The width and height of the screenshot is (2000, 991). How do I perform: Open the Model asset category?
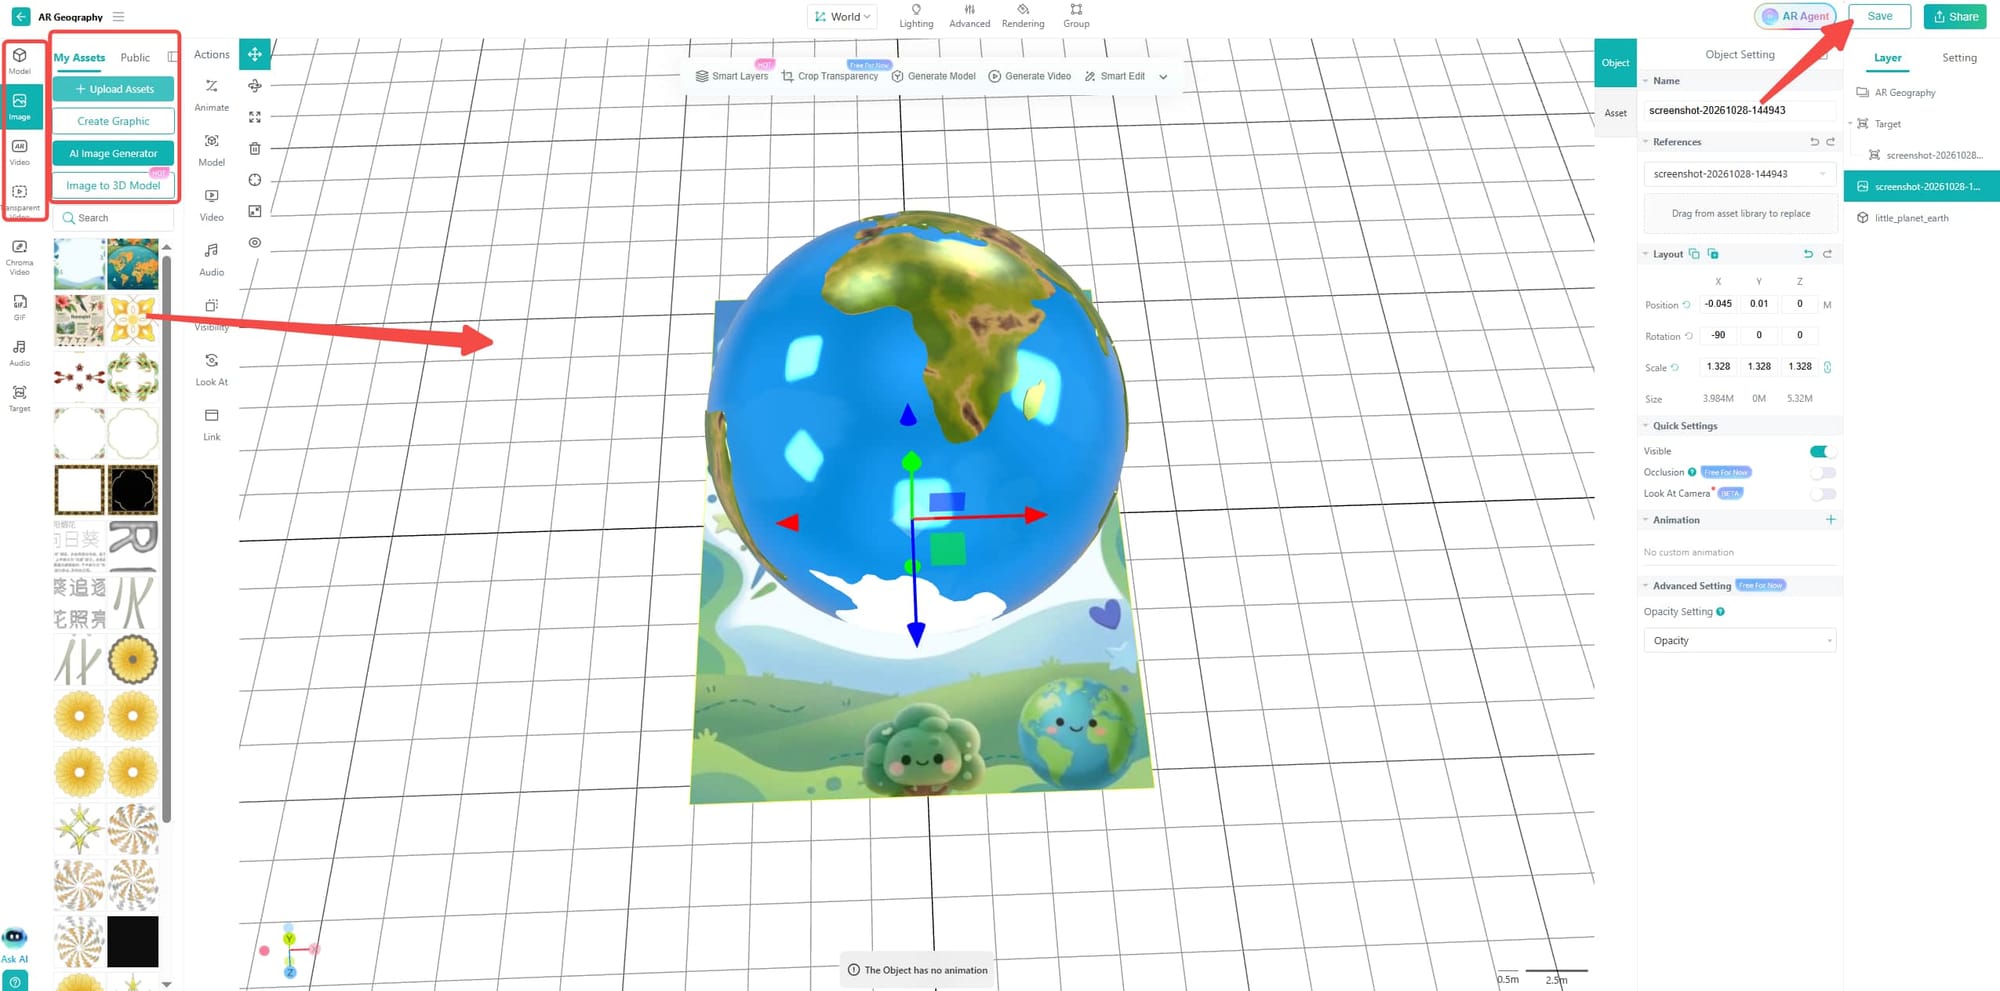point(20,61)
